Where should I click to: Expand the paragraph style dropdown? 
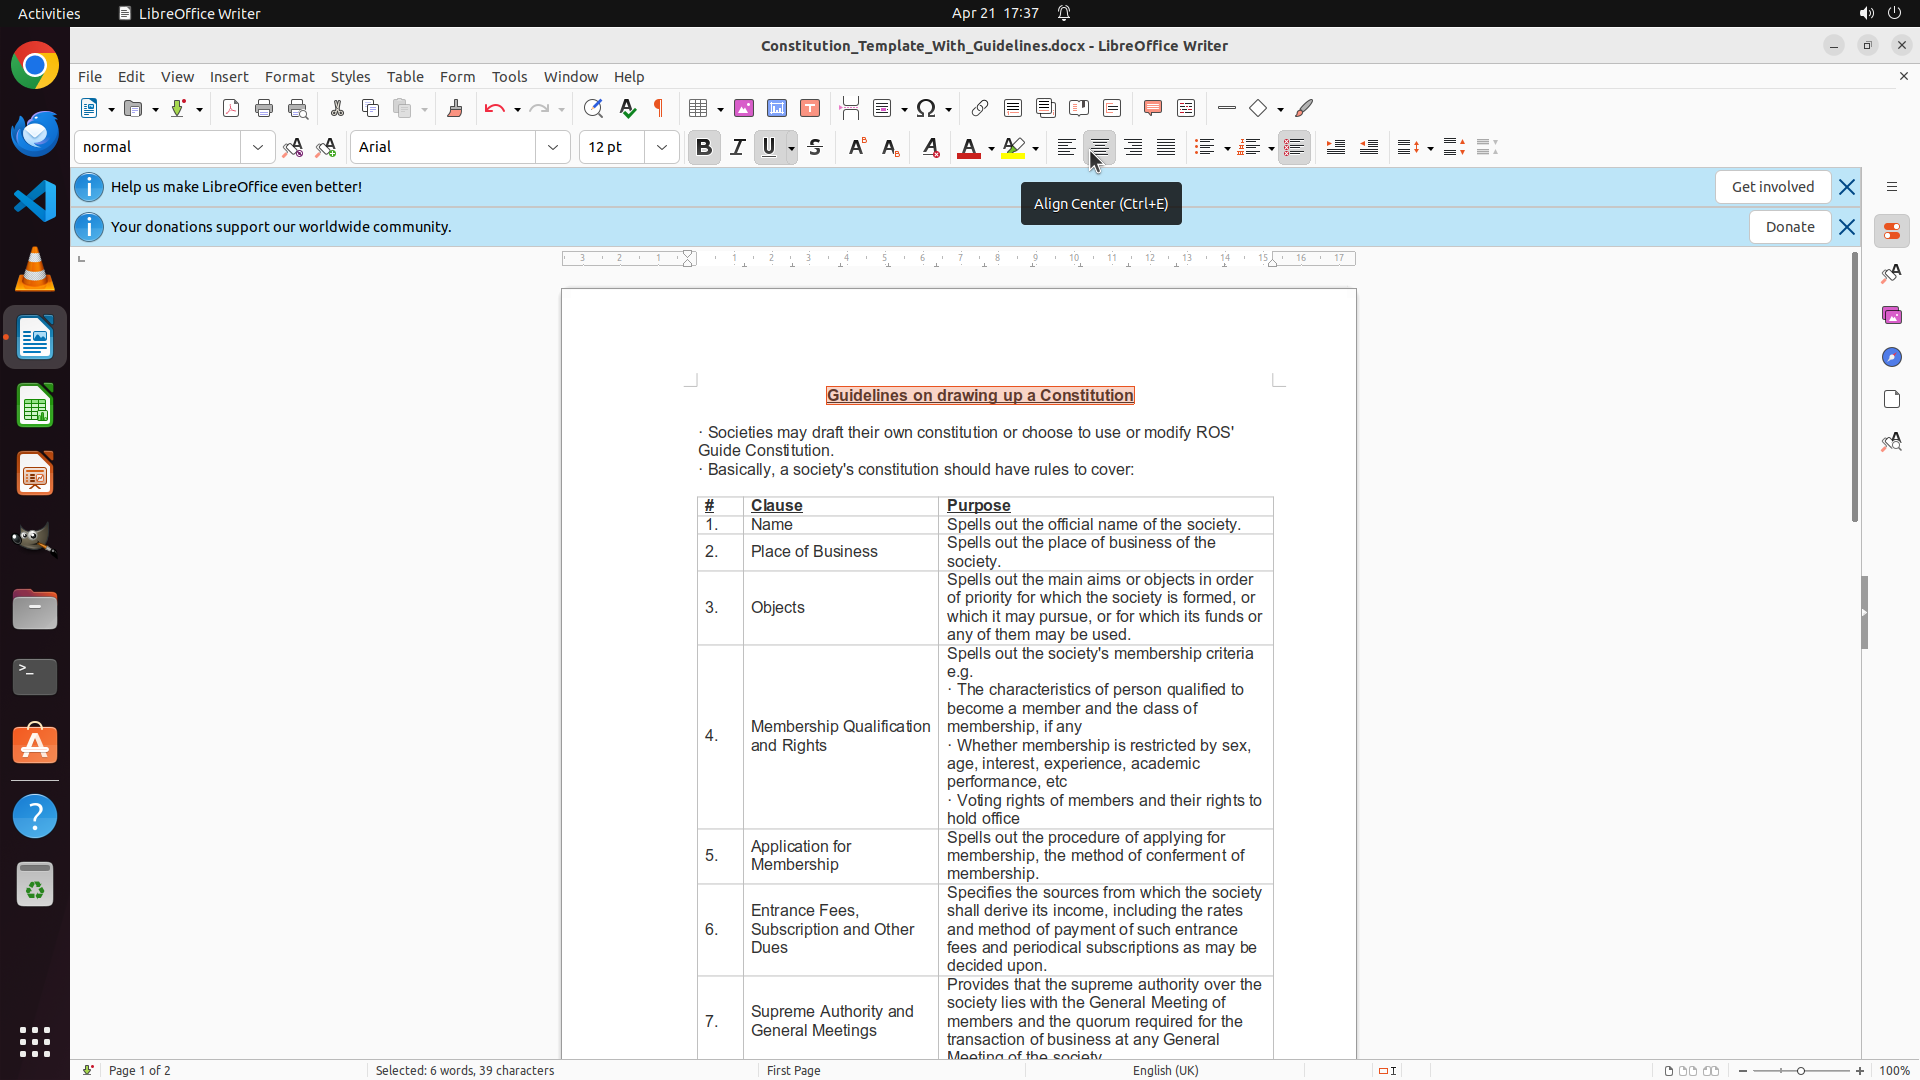(x=258, y=147)
